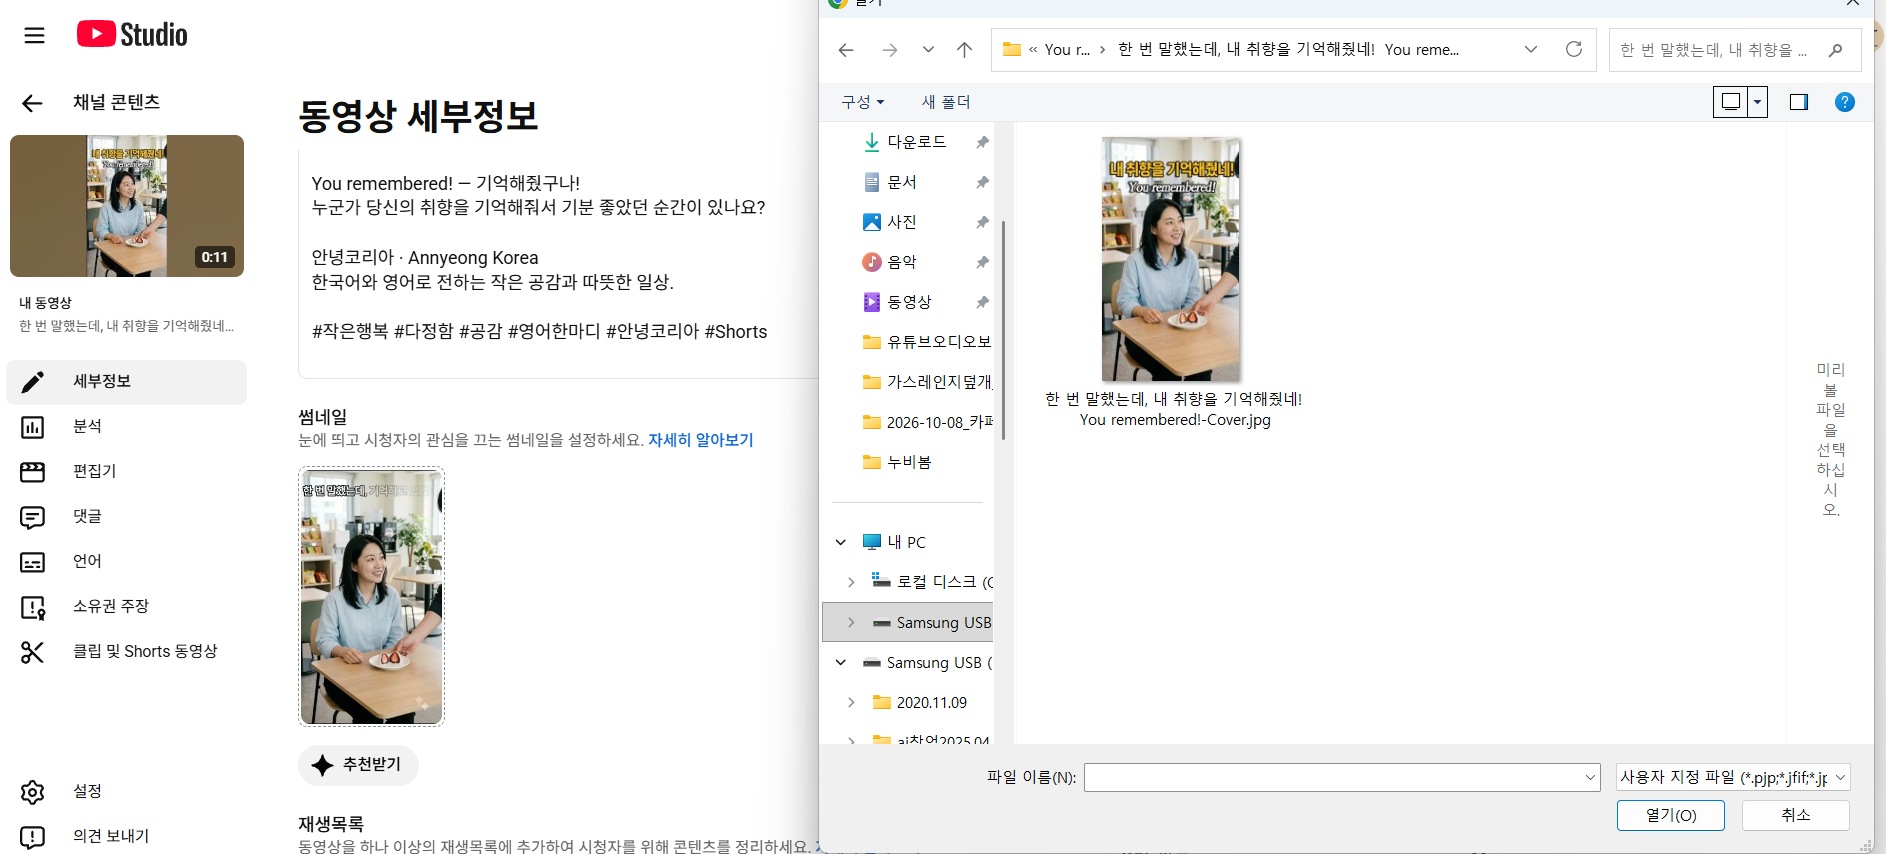Viewport: 1886px width, 854px height.
Task: Open the 구성 (Organize) menu
Action: (x=863, y=102)
